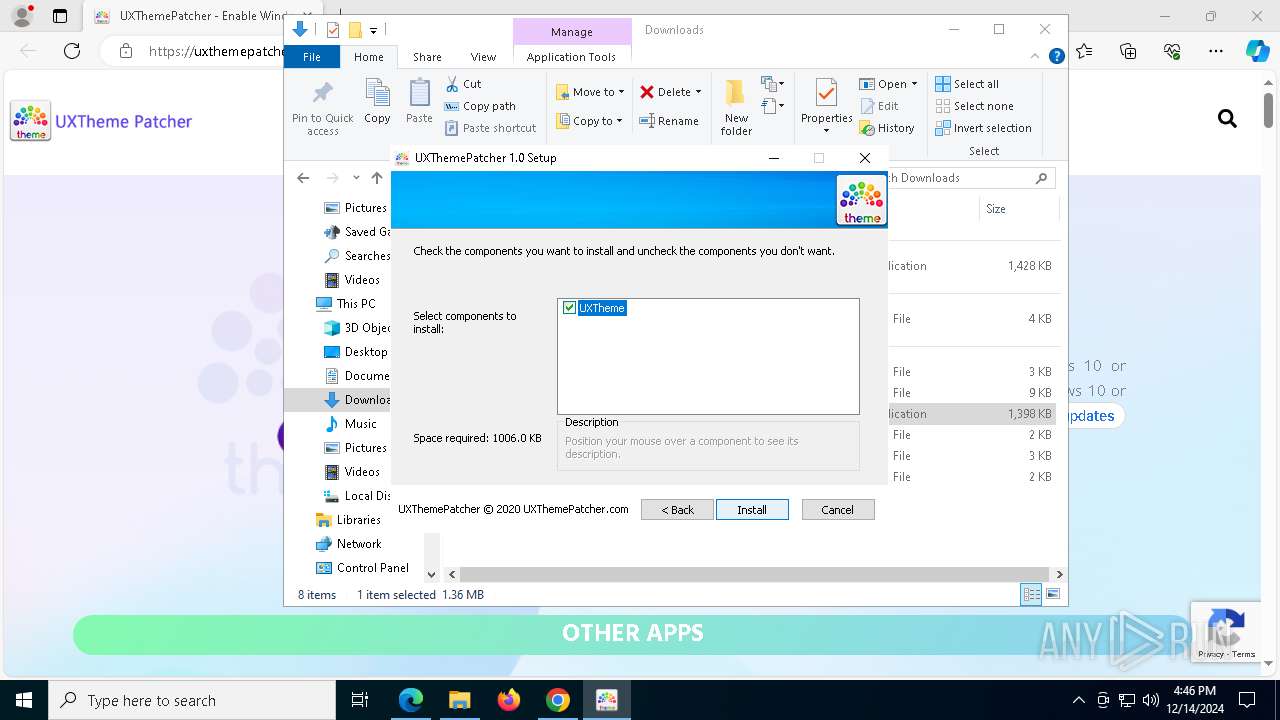Click the taskbar search box
Screen dimensions: 1280x720
click(192, 700)
